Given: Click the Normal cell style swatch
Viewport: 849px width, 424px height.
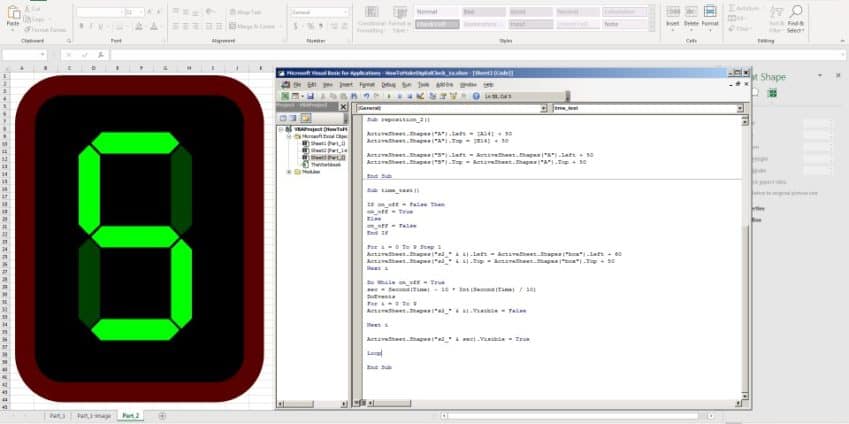Looking at the screenshot, I should pyautogui.click(x=432, y=11).
